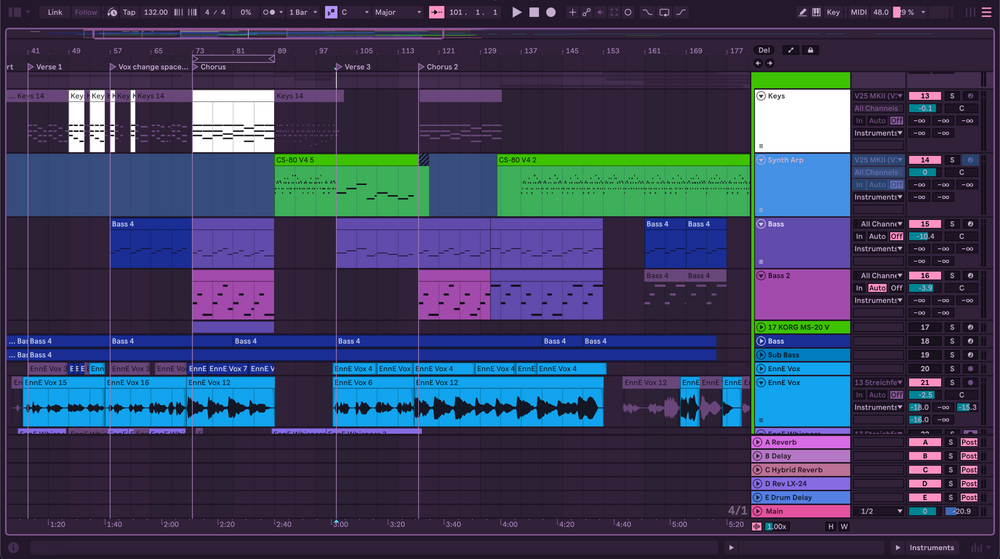The image size is (1000, 559).
Task: Click the diagonal arrow icon beside Del
Action: (791, 50)
